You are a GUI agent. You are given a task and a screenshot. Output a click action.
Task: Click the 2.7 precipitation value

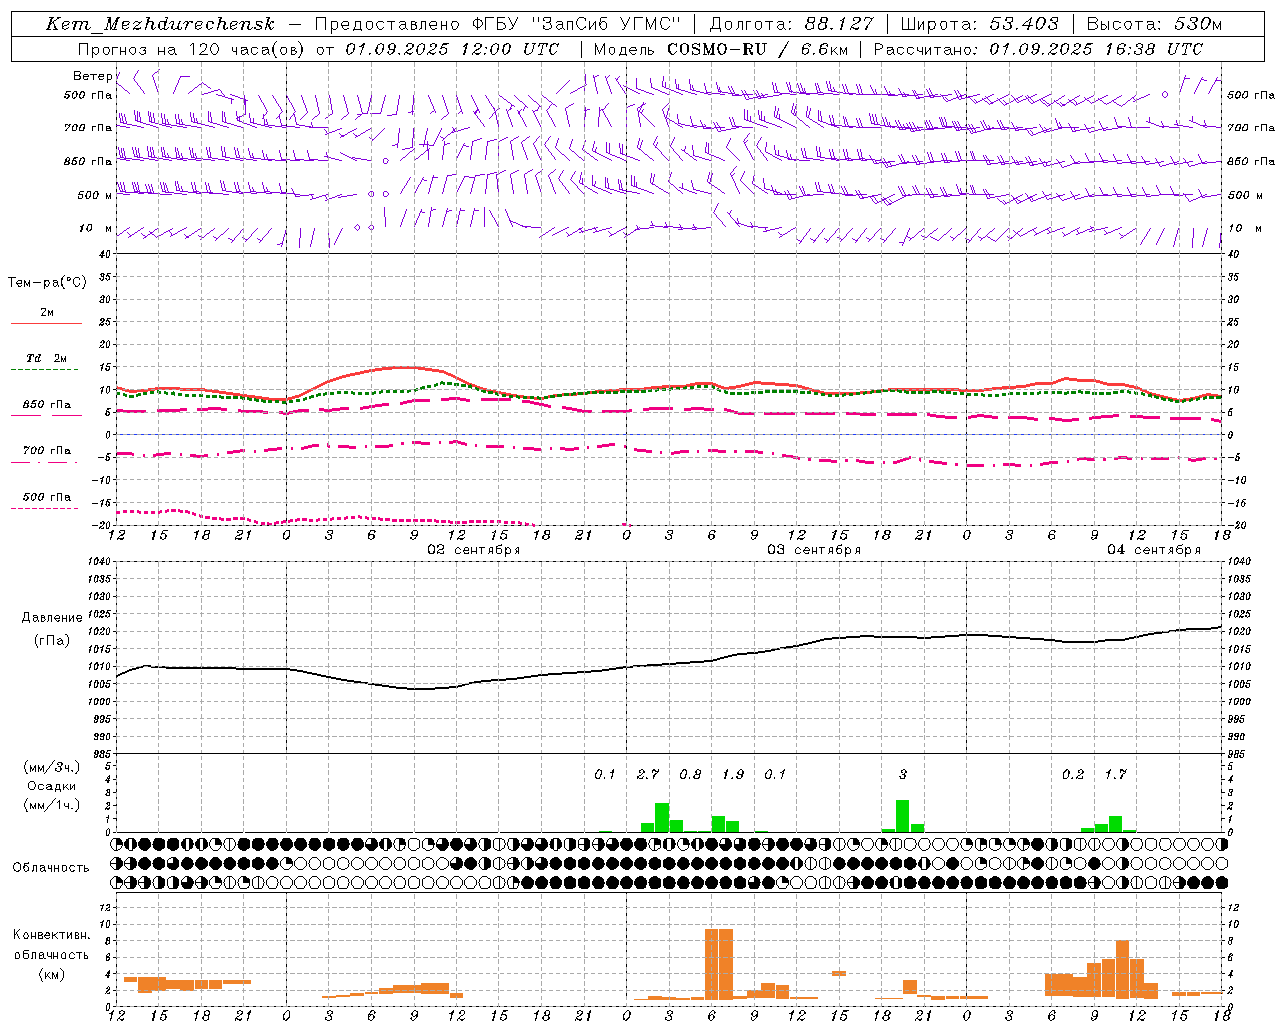click(x=648, y=775)
